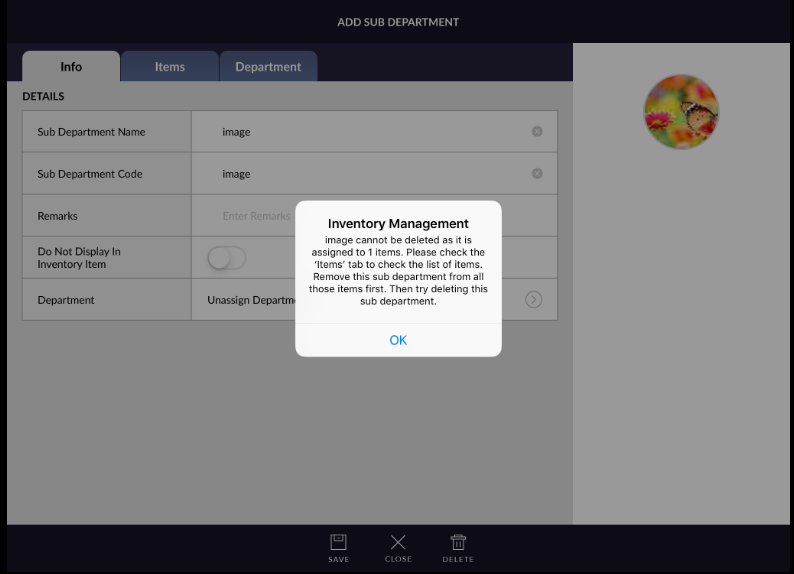The image size is (794, 574).
Task: Focus the Enter Remarks text field
Action: [x=257, y=216]
